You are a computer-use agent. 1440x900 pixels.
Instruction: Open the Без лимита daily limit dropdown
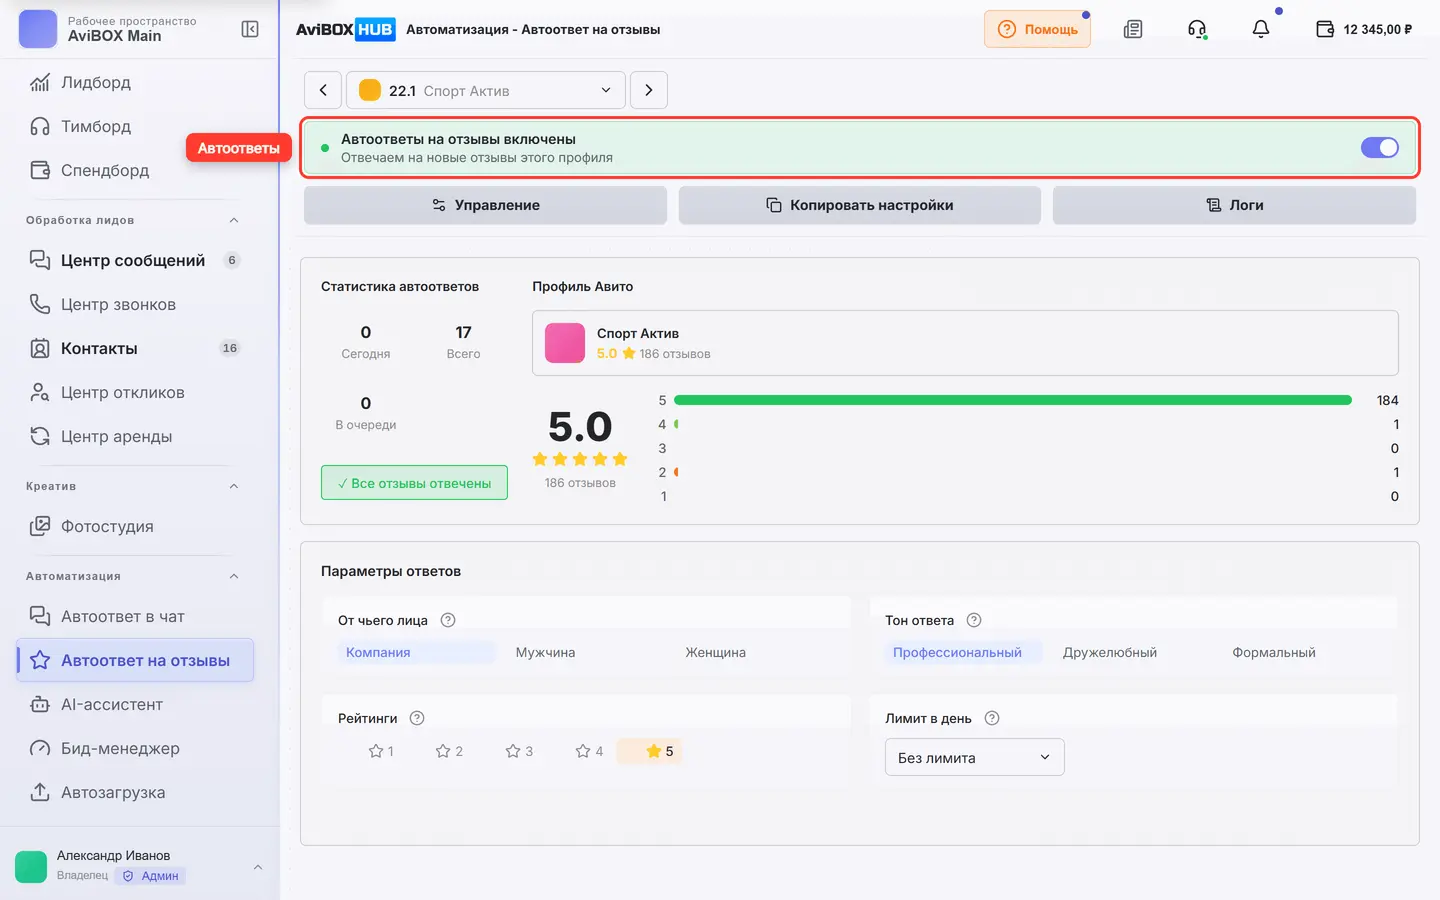click(x=974, y=757)
